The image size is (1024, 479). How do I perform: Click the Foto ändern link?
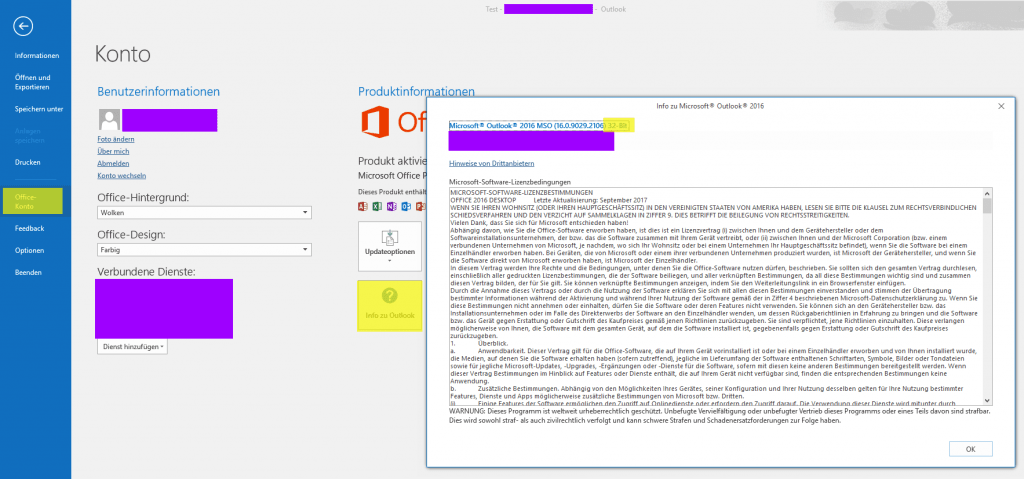(x=116, y=139)
